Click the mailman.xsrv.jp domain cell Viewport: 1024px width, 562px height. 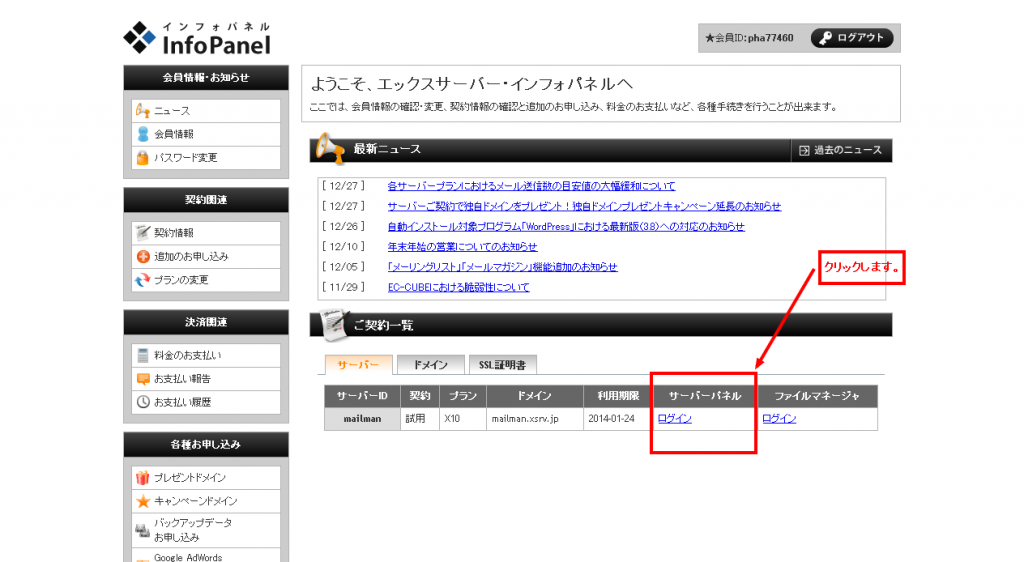(x=535, y=419)
